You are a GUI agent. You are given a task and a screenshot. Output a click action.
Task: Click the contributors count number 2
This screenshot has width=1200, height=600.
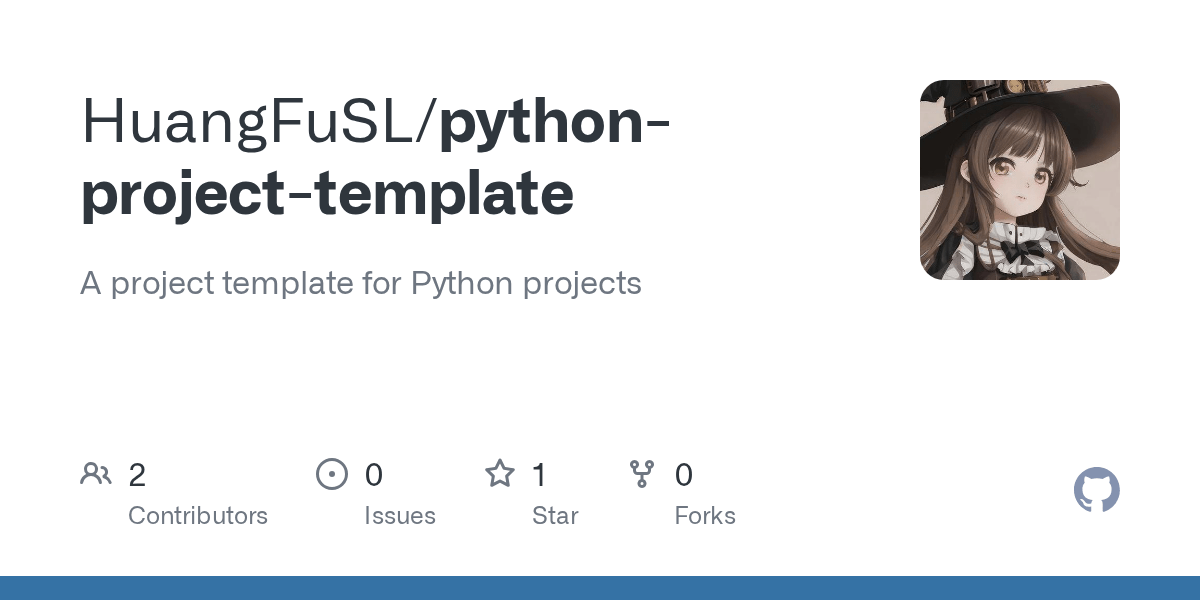(x=137, y=475)
